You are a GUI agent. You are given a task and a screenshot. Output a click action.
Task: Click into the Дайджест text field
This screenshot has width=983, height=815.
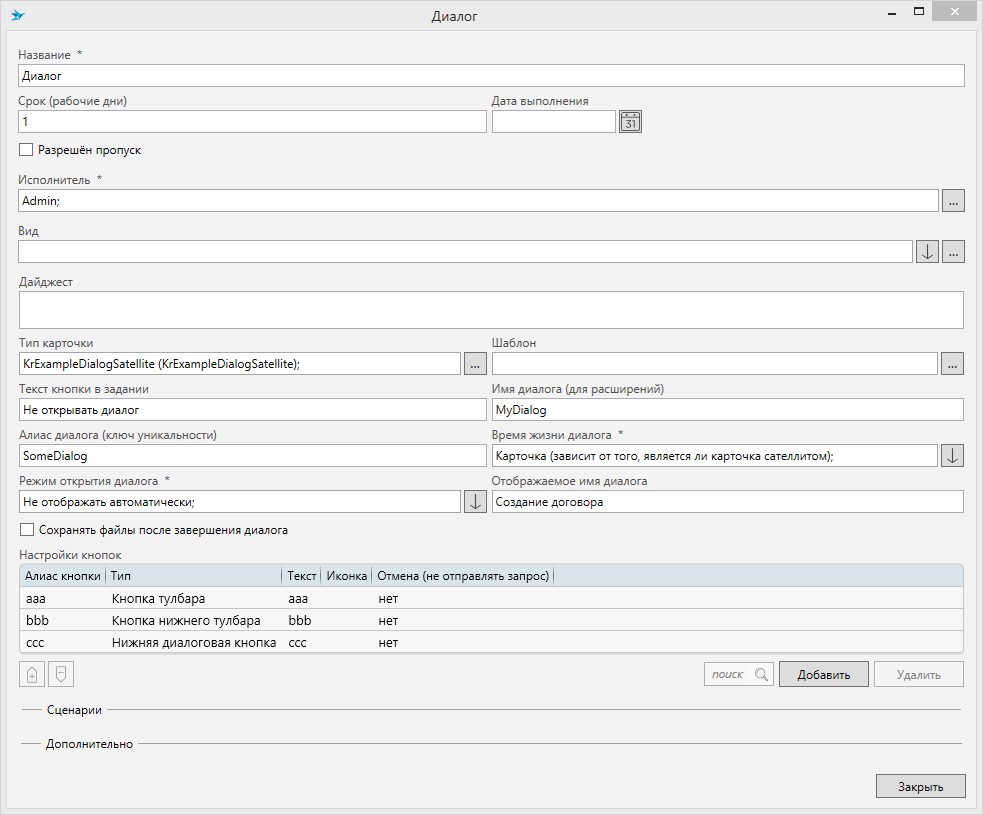pyautogui.click(x=490, y=310)
